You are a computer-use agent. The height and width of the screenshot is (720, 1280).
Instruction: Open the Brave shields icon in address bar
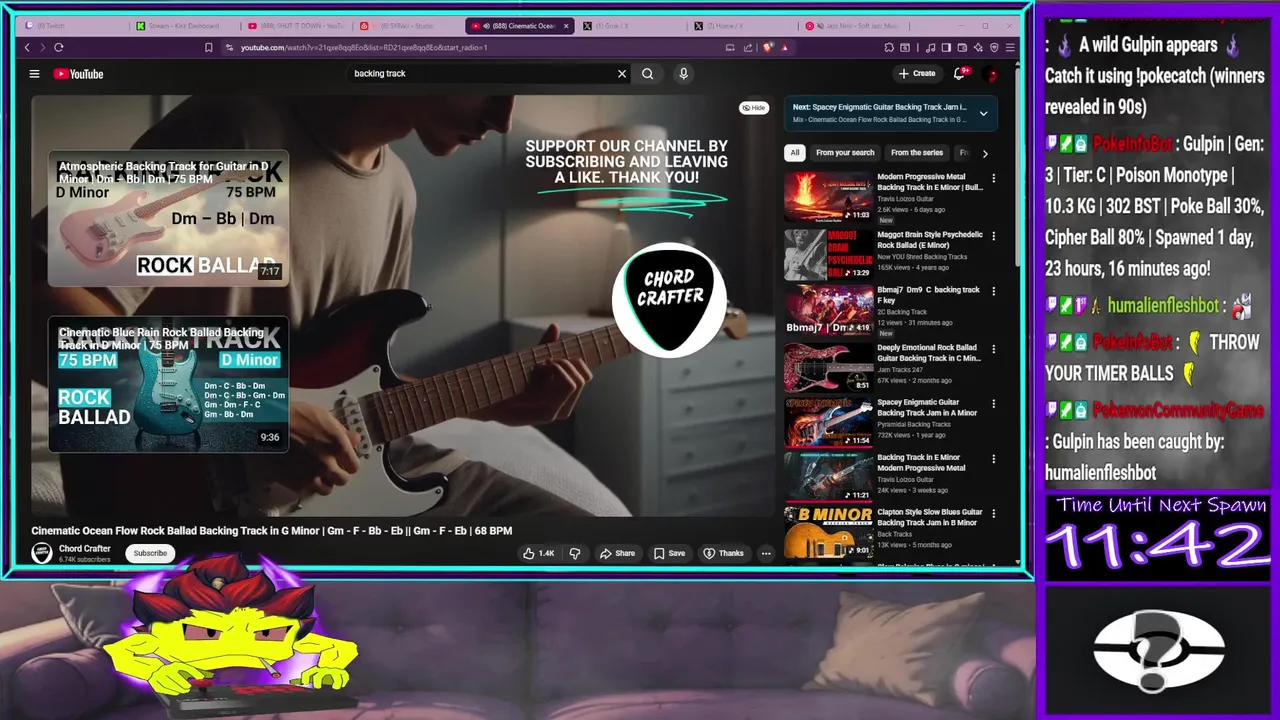click(x=768, y=47)
